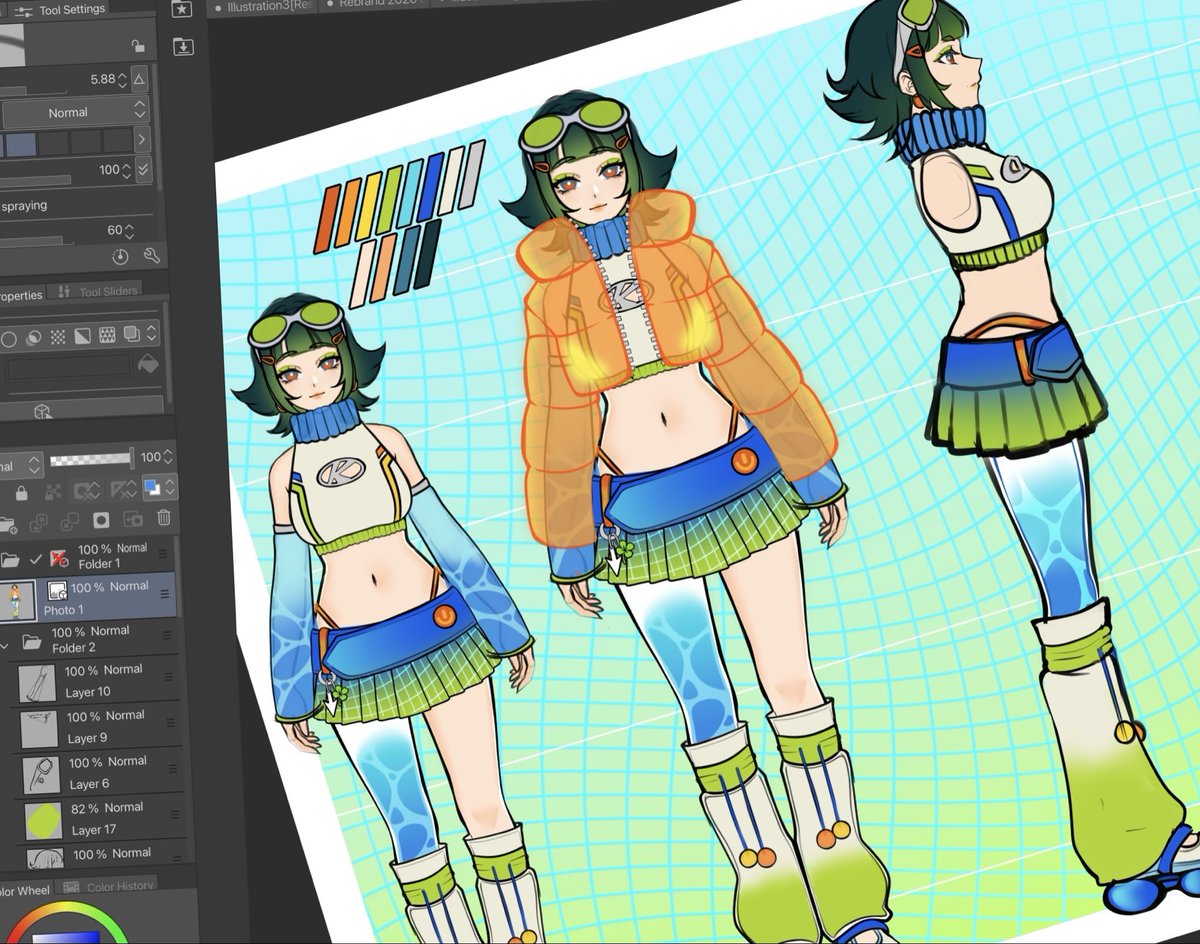Open the layer blending mode dropdown
The image size is (1200, 944).
[x=21, y=466]
